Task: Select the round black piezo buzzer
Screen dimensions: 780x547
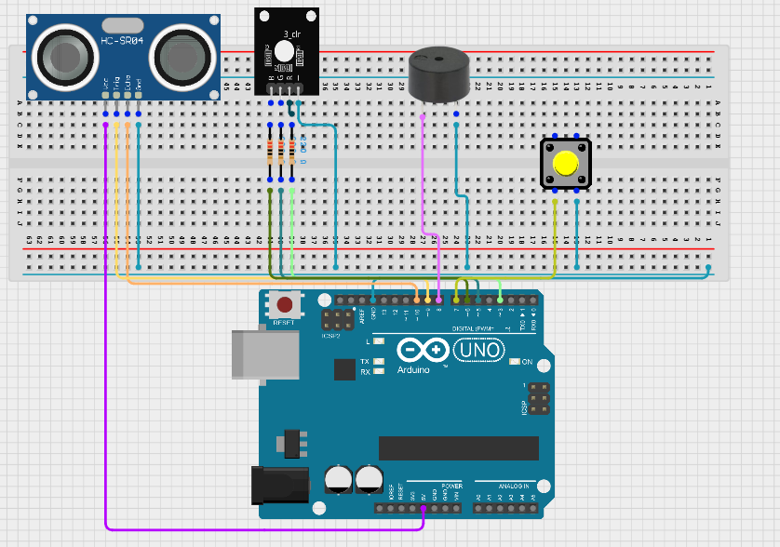Action: [439, 75]
